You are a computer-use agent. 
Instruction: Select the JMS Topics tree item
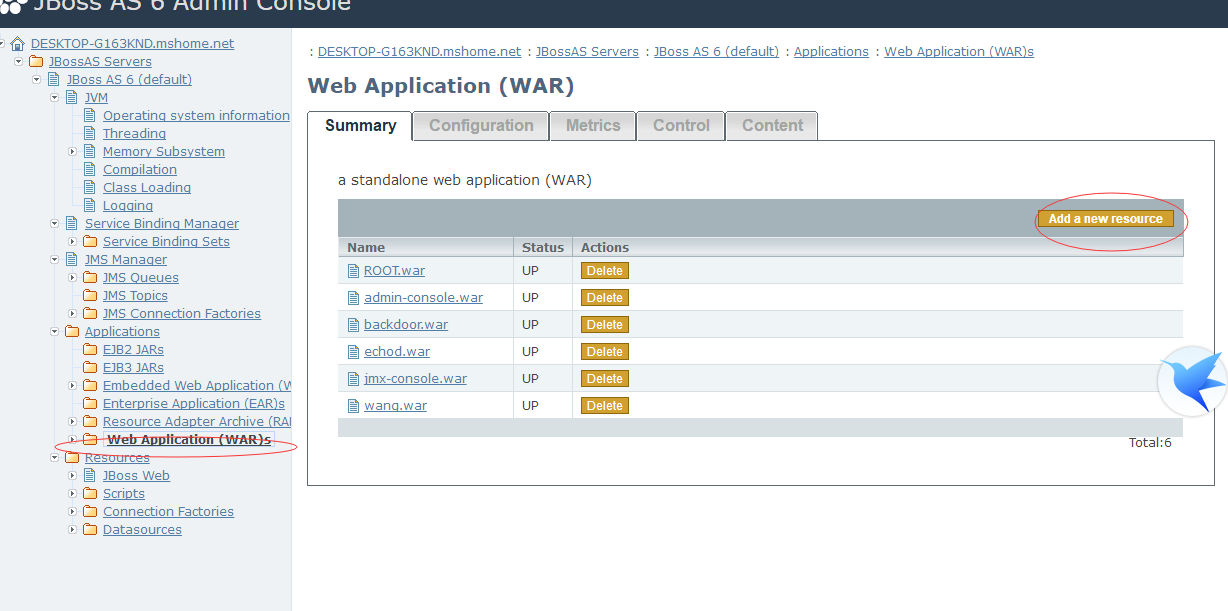[x=135, y=296]
